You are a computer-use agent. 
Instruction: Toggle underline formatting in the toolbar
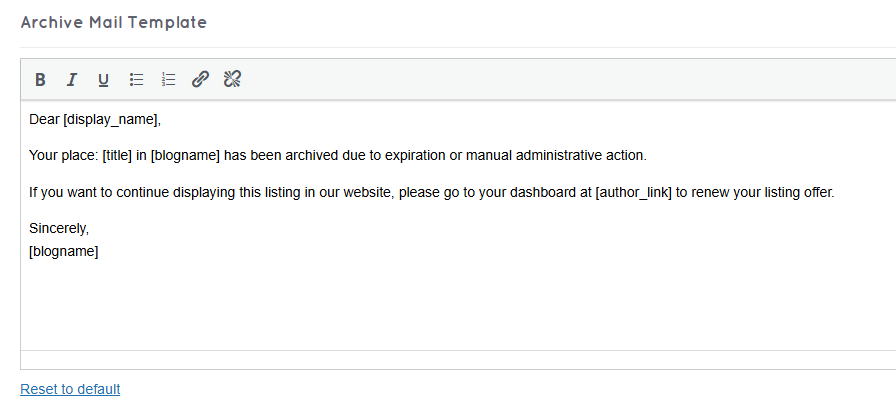point(103,80)
